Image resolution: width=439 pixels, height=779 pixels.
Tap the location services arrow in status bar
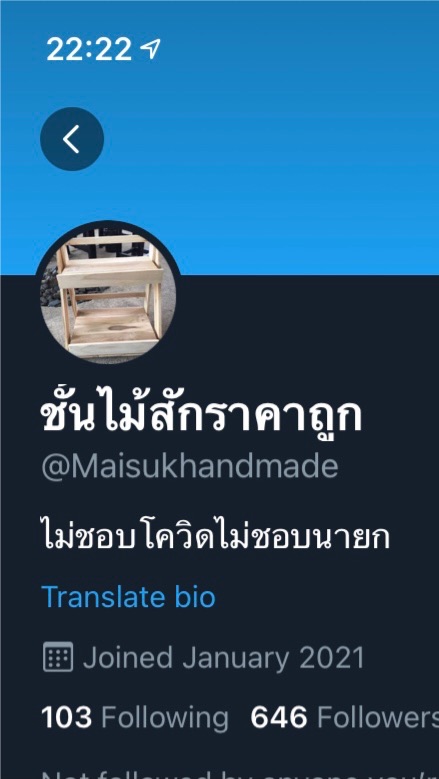(149, 49)
